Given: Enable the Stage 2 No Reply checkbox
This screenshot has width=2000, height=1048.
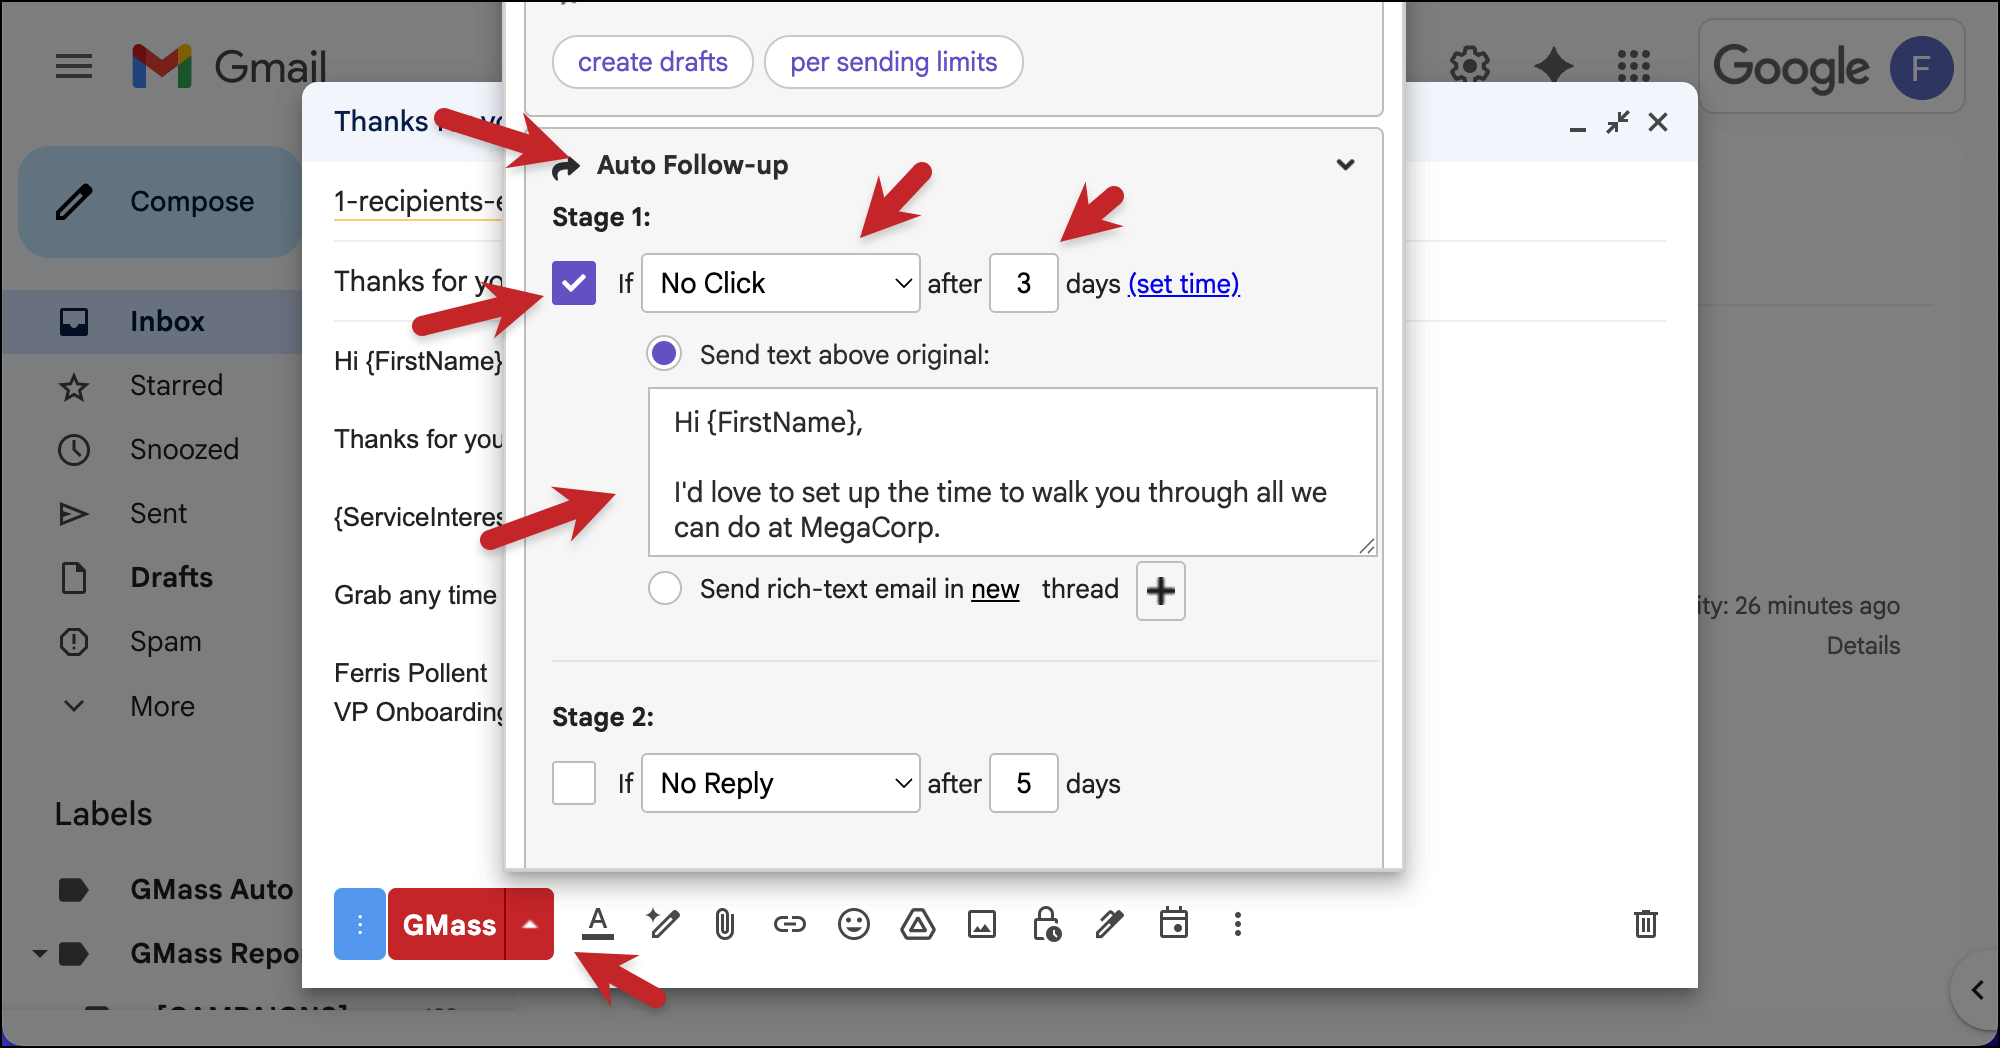Looking at the screenshot, I should click(573, 783).
